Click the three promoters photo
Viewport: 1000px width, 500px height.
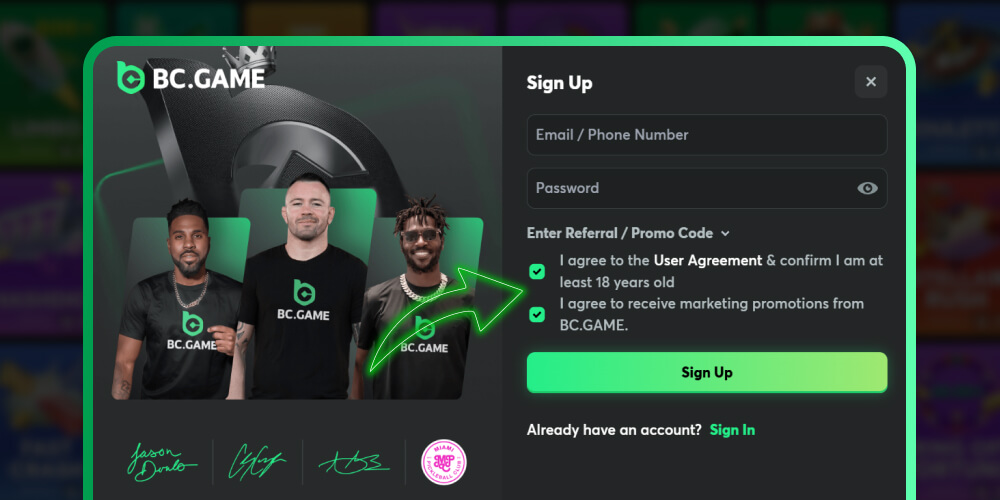tap(298, 287)
